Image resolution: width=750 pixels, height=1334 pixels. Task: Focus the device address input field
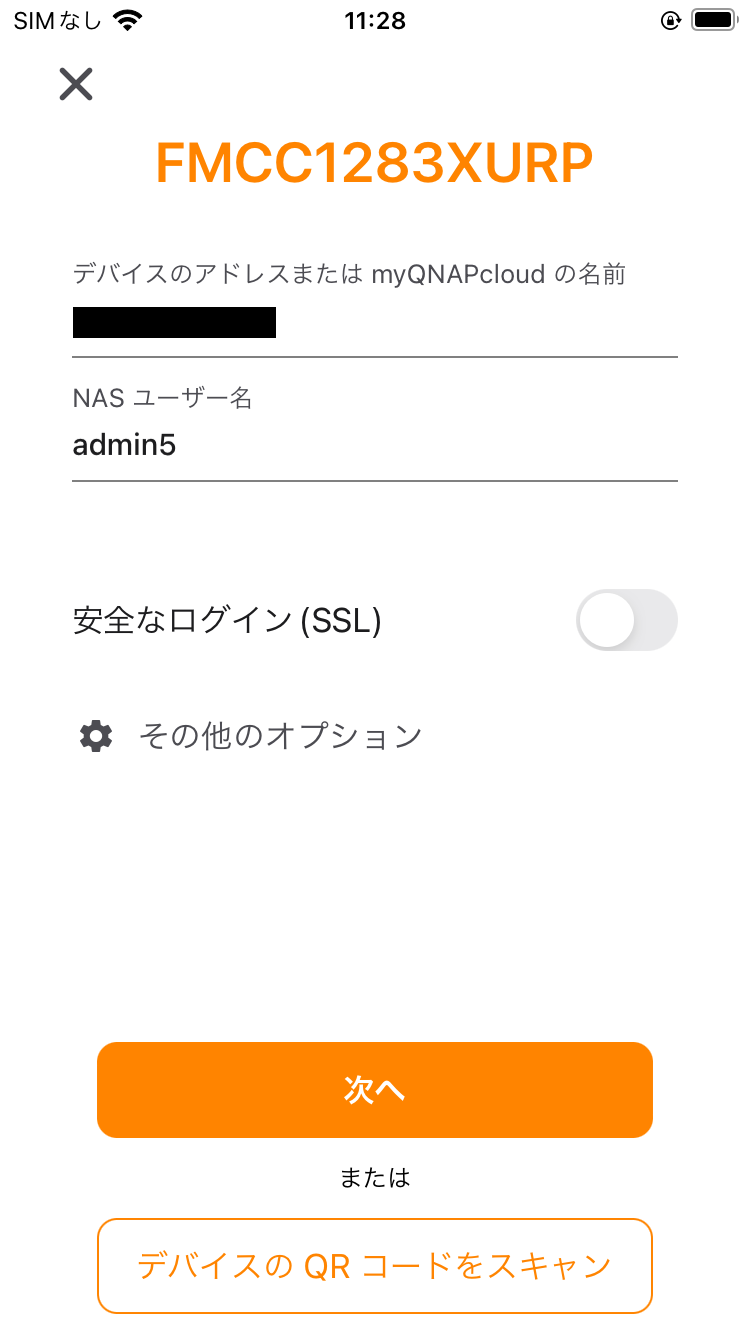coord(374,324)
